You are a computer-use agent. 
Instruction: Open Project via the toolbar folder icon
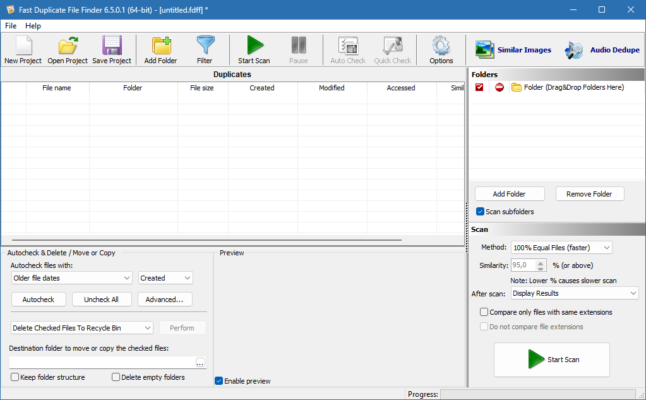coord(67,50)
